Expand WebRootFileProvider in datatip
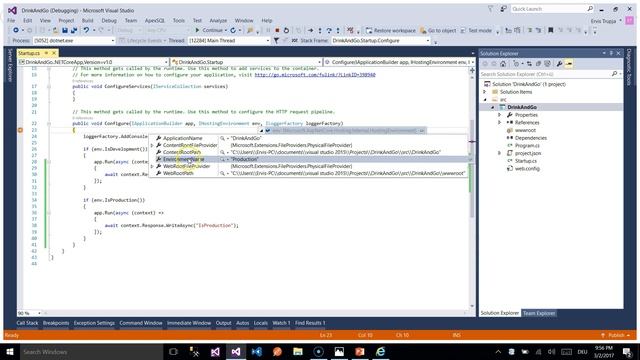 (152, 167)
